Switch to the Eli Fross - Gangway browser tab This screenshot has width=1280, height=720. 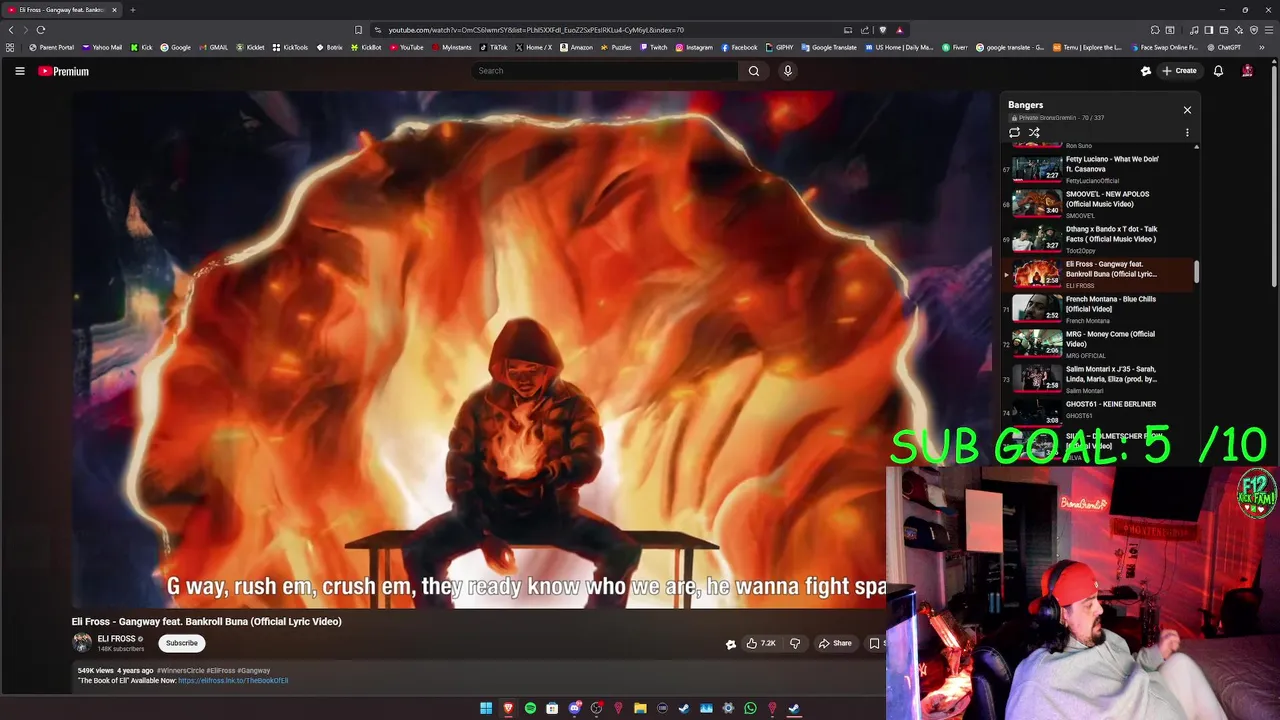(x=62, y=10)
